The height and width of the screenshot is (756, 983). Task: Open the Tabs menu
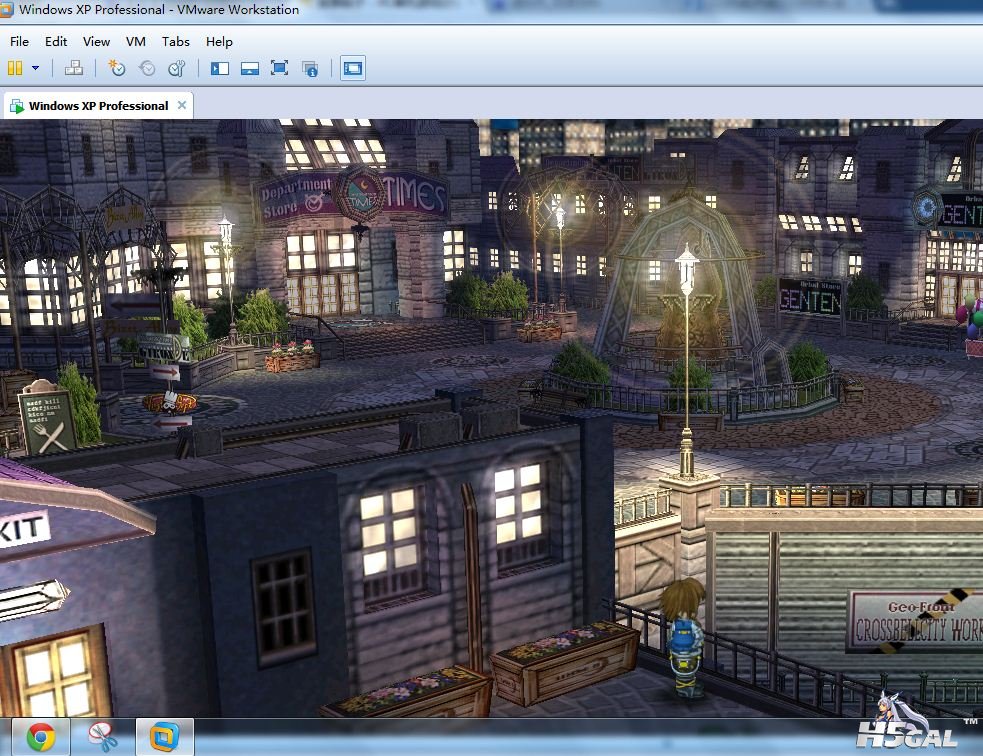pos(176,41)
